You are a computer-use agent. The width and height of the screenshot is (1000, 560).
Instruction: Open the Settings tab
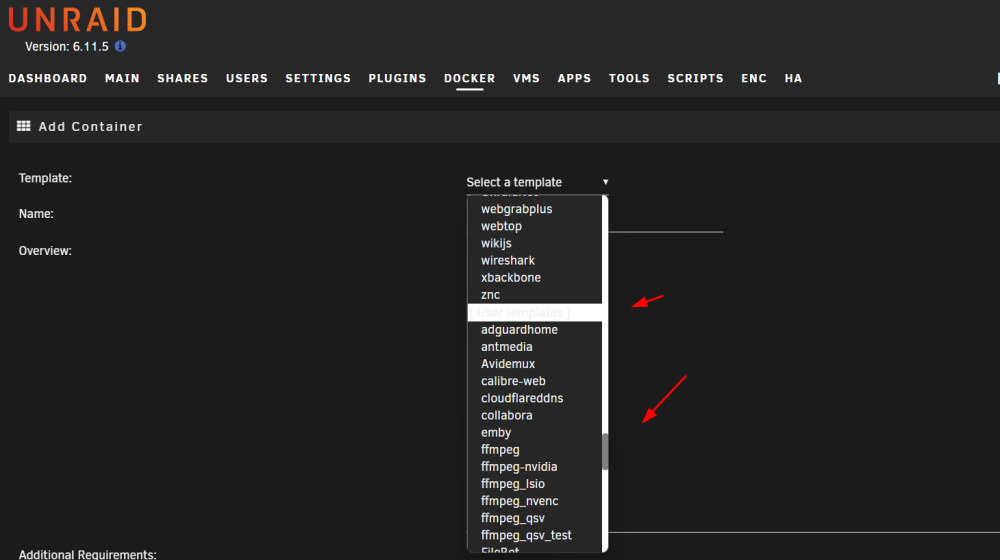pyautogui.click(x=318, y=78)
